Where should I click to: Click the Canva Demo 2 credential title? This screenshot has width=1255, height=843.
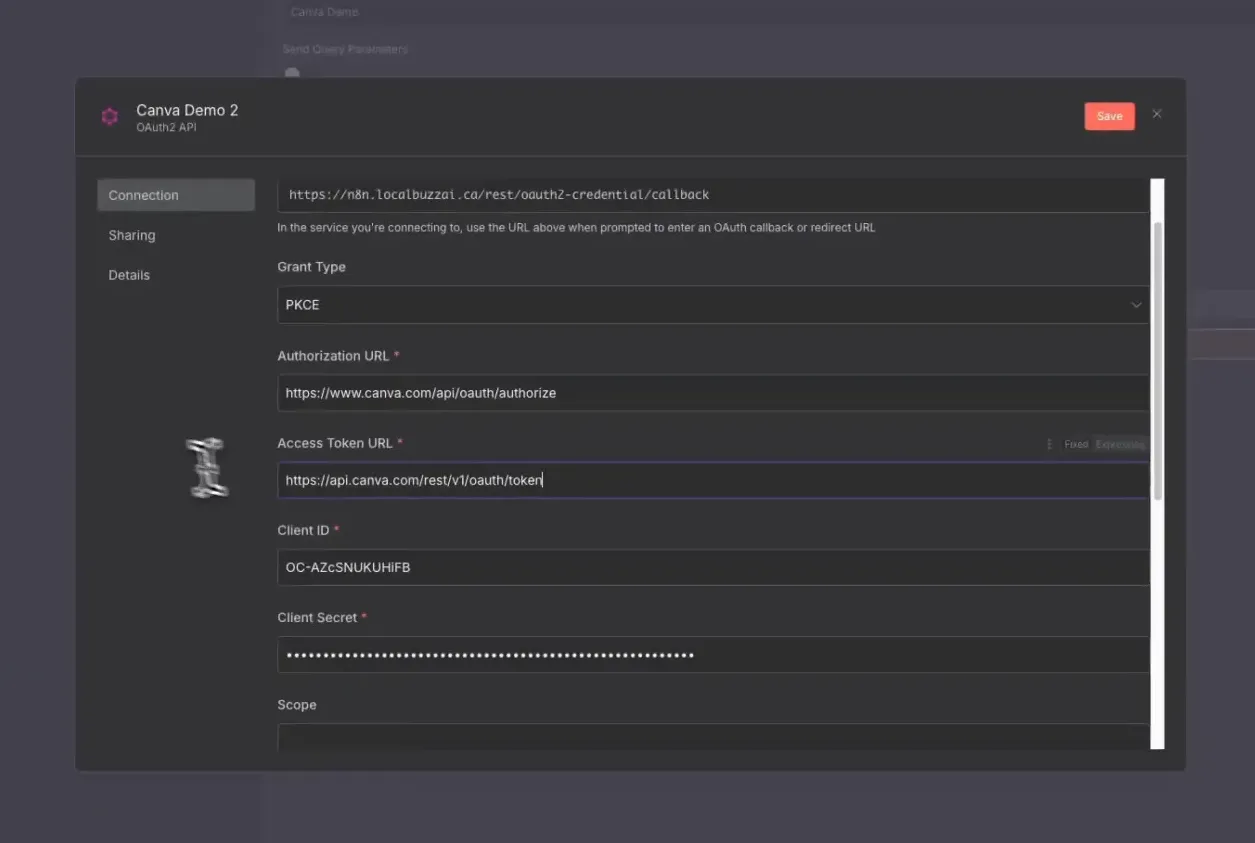click(x=187, y=110)
